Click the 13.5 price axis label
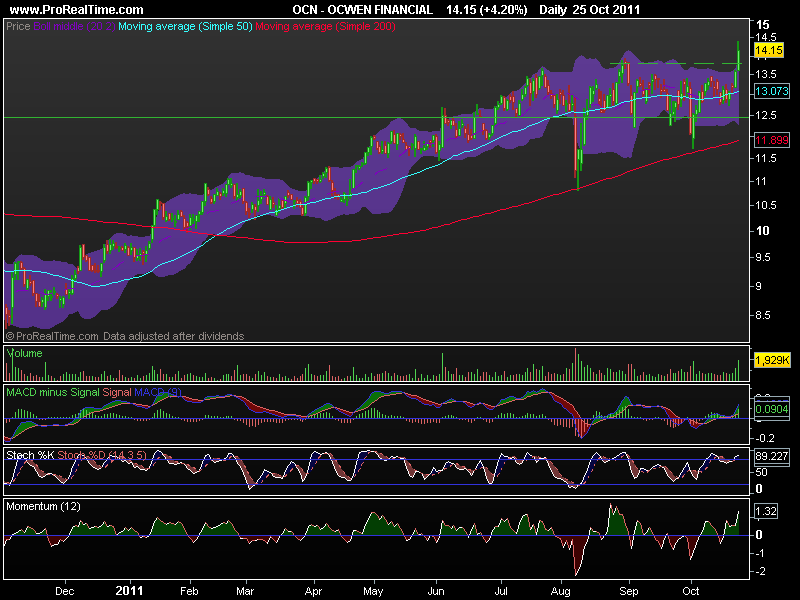 click(766, 74)
